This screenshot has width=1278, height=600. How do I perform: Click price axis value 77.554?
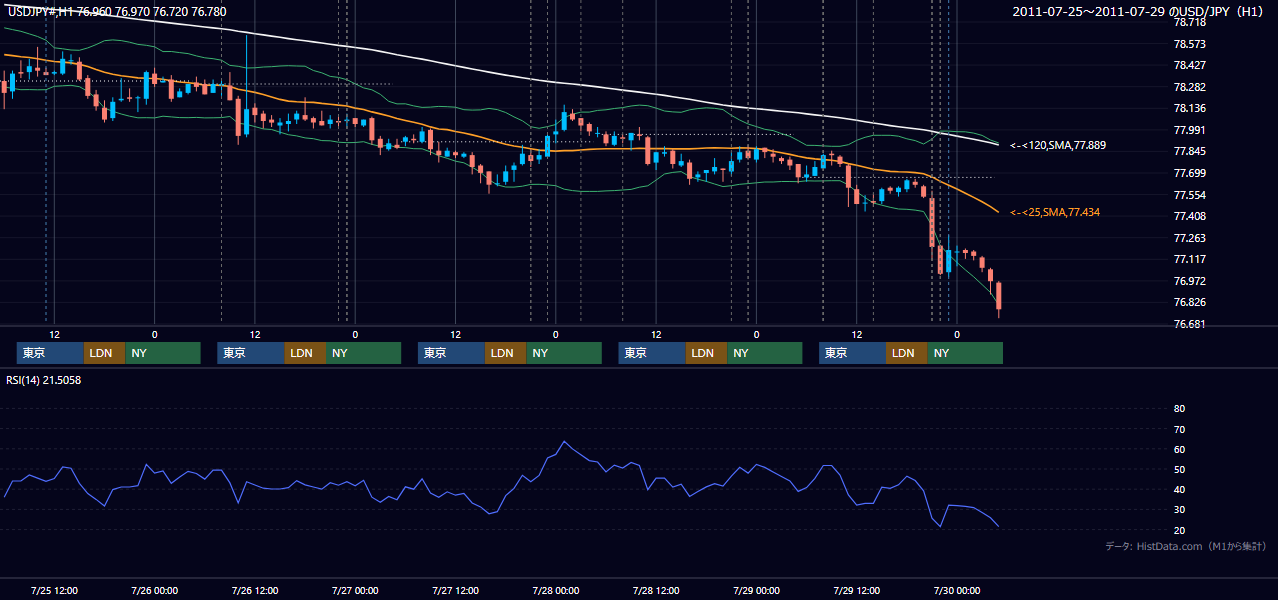pyautogui.click(x=1189, y=194)
